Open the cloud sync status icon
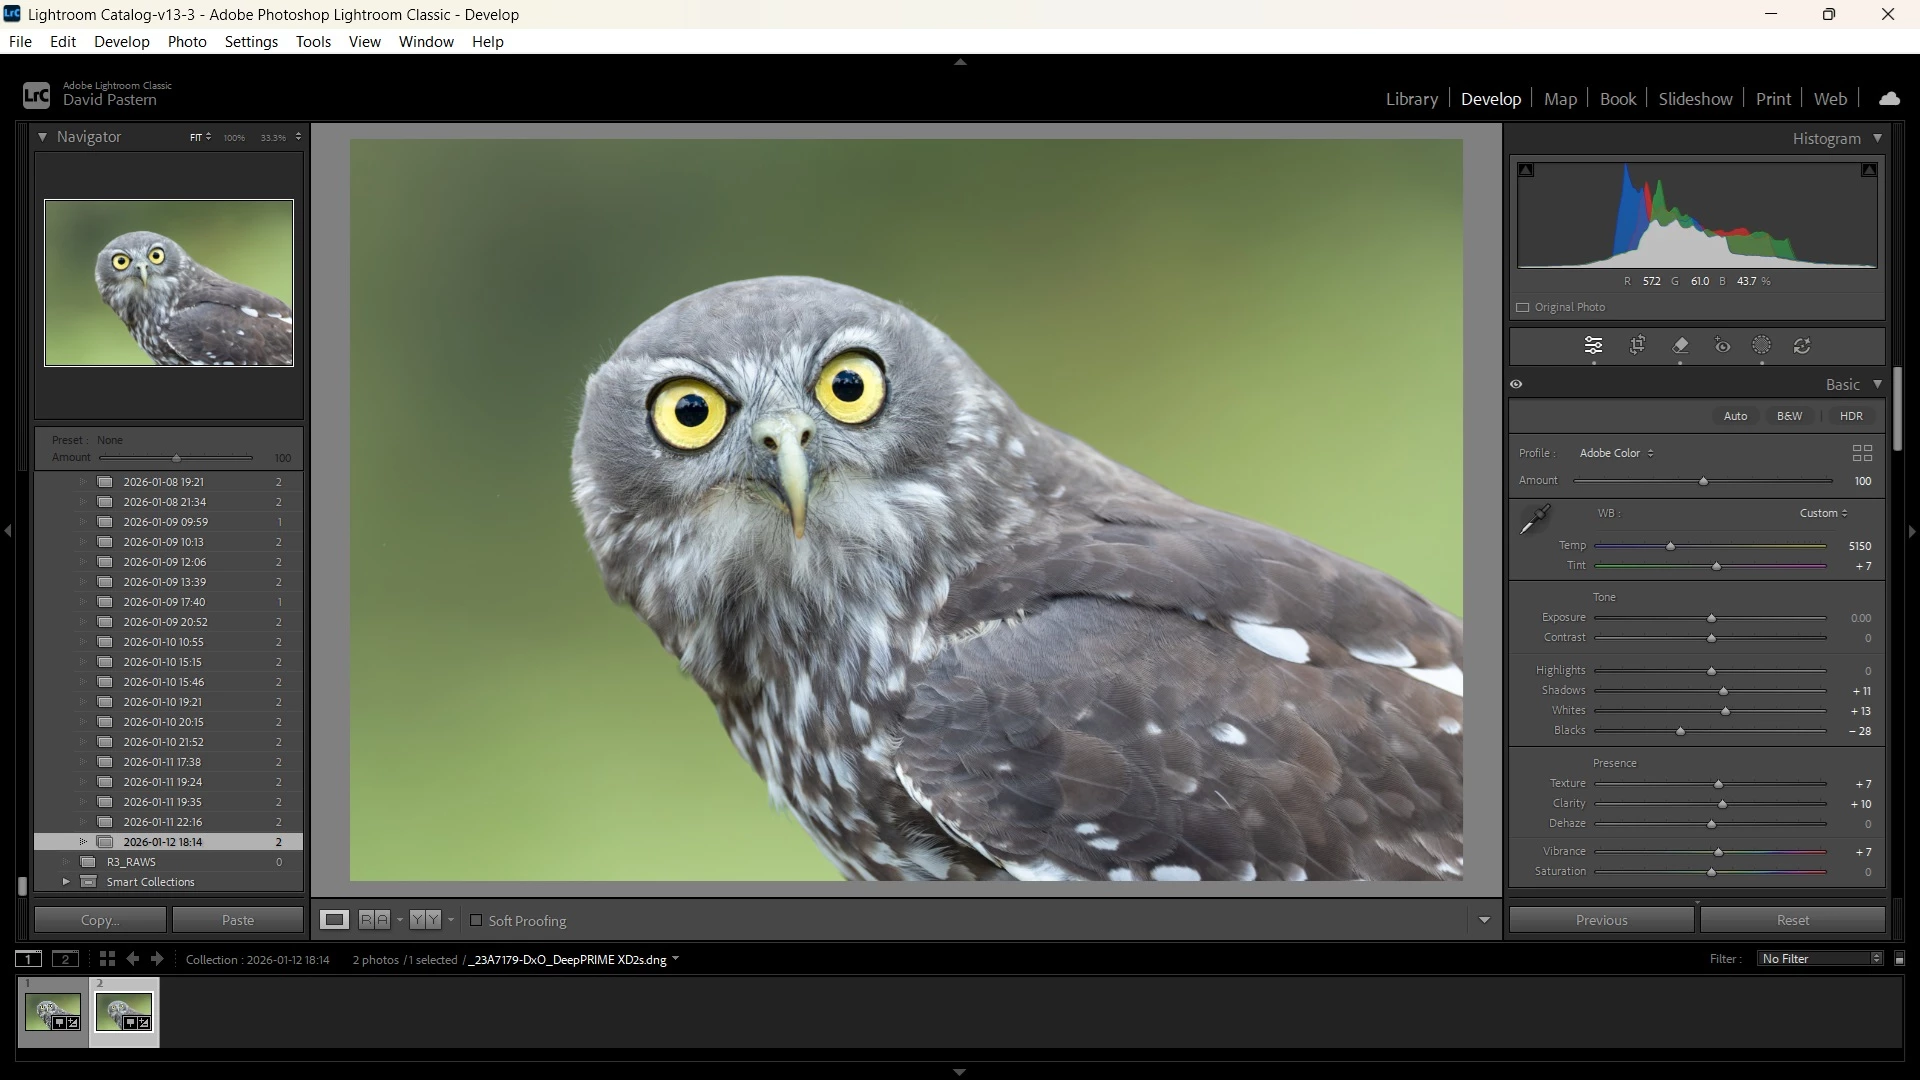 pos(1889,98)
